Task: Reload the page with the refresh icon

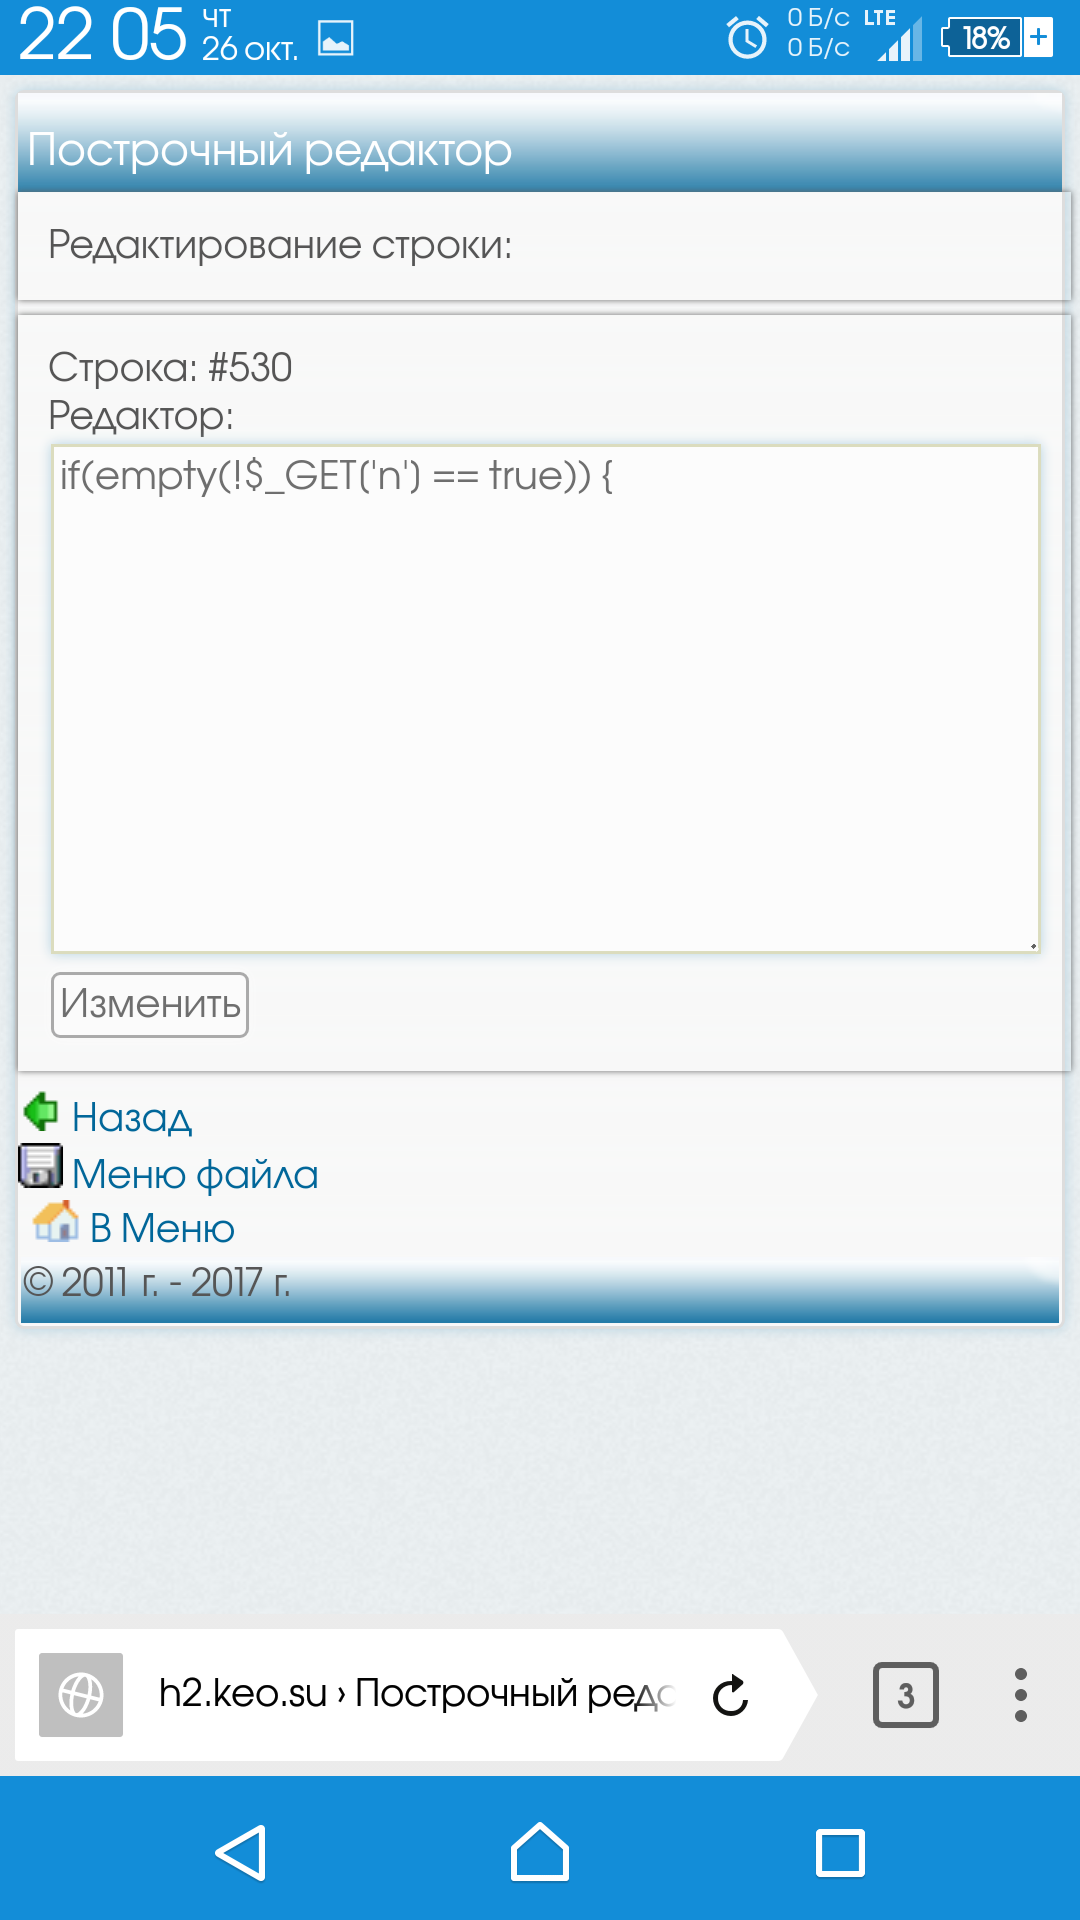Action: click(x=730, y=1695)
